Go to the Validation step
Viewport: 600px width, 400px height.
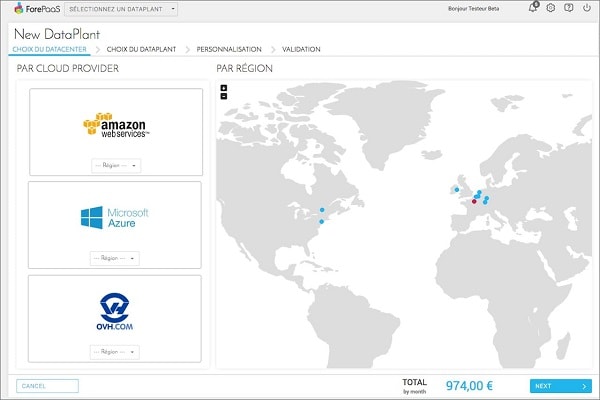click(x=301, y=49)
